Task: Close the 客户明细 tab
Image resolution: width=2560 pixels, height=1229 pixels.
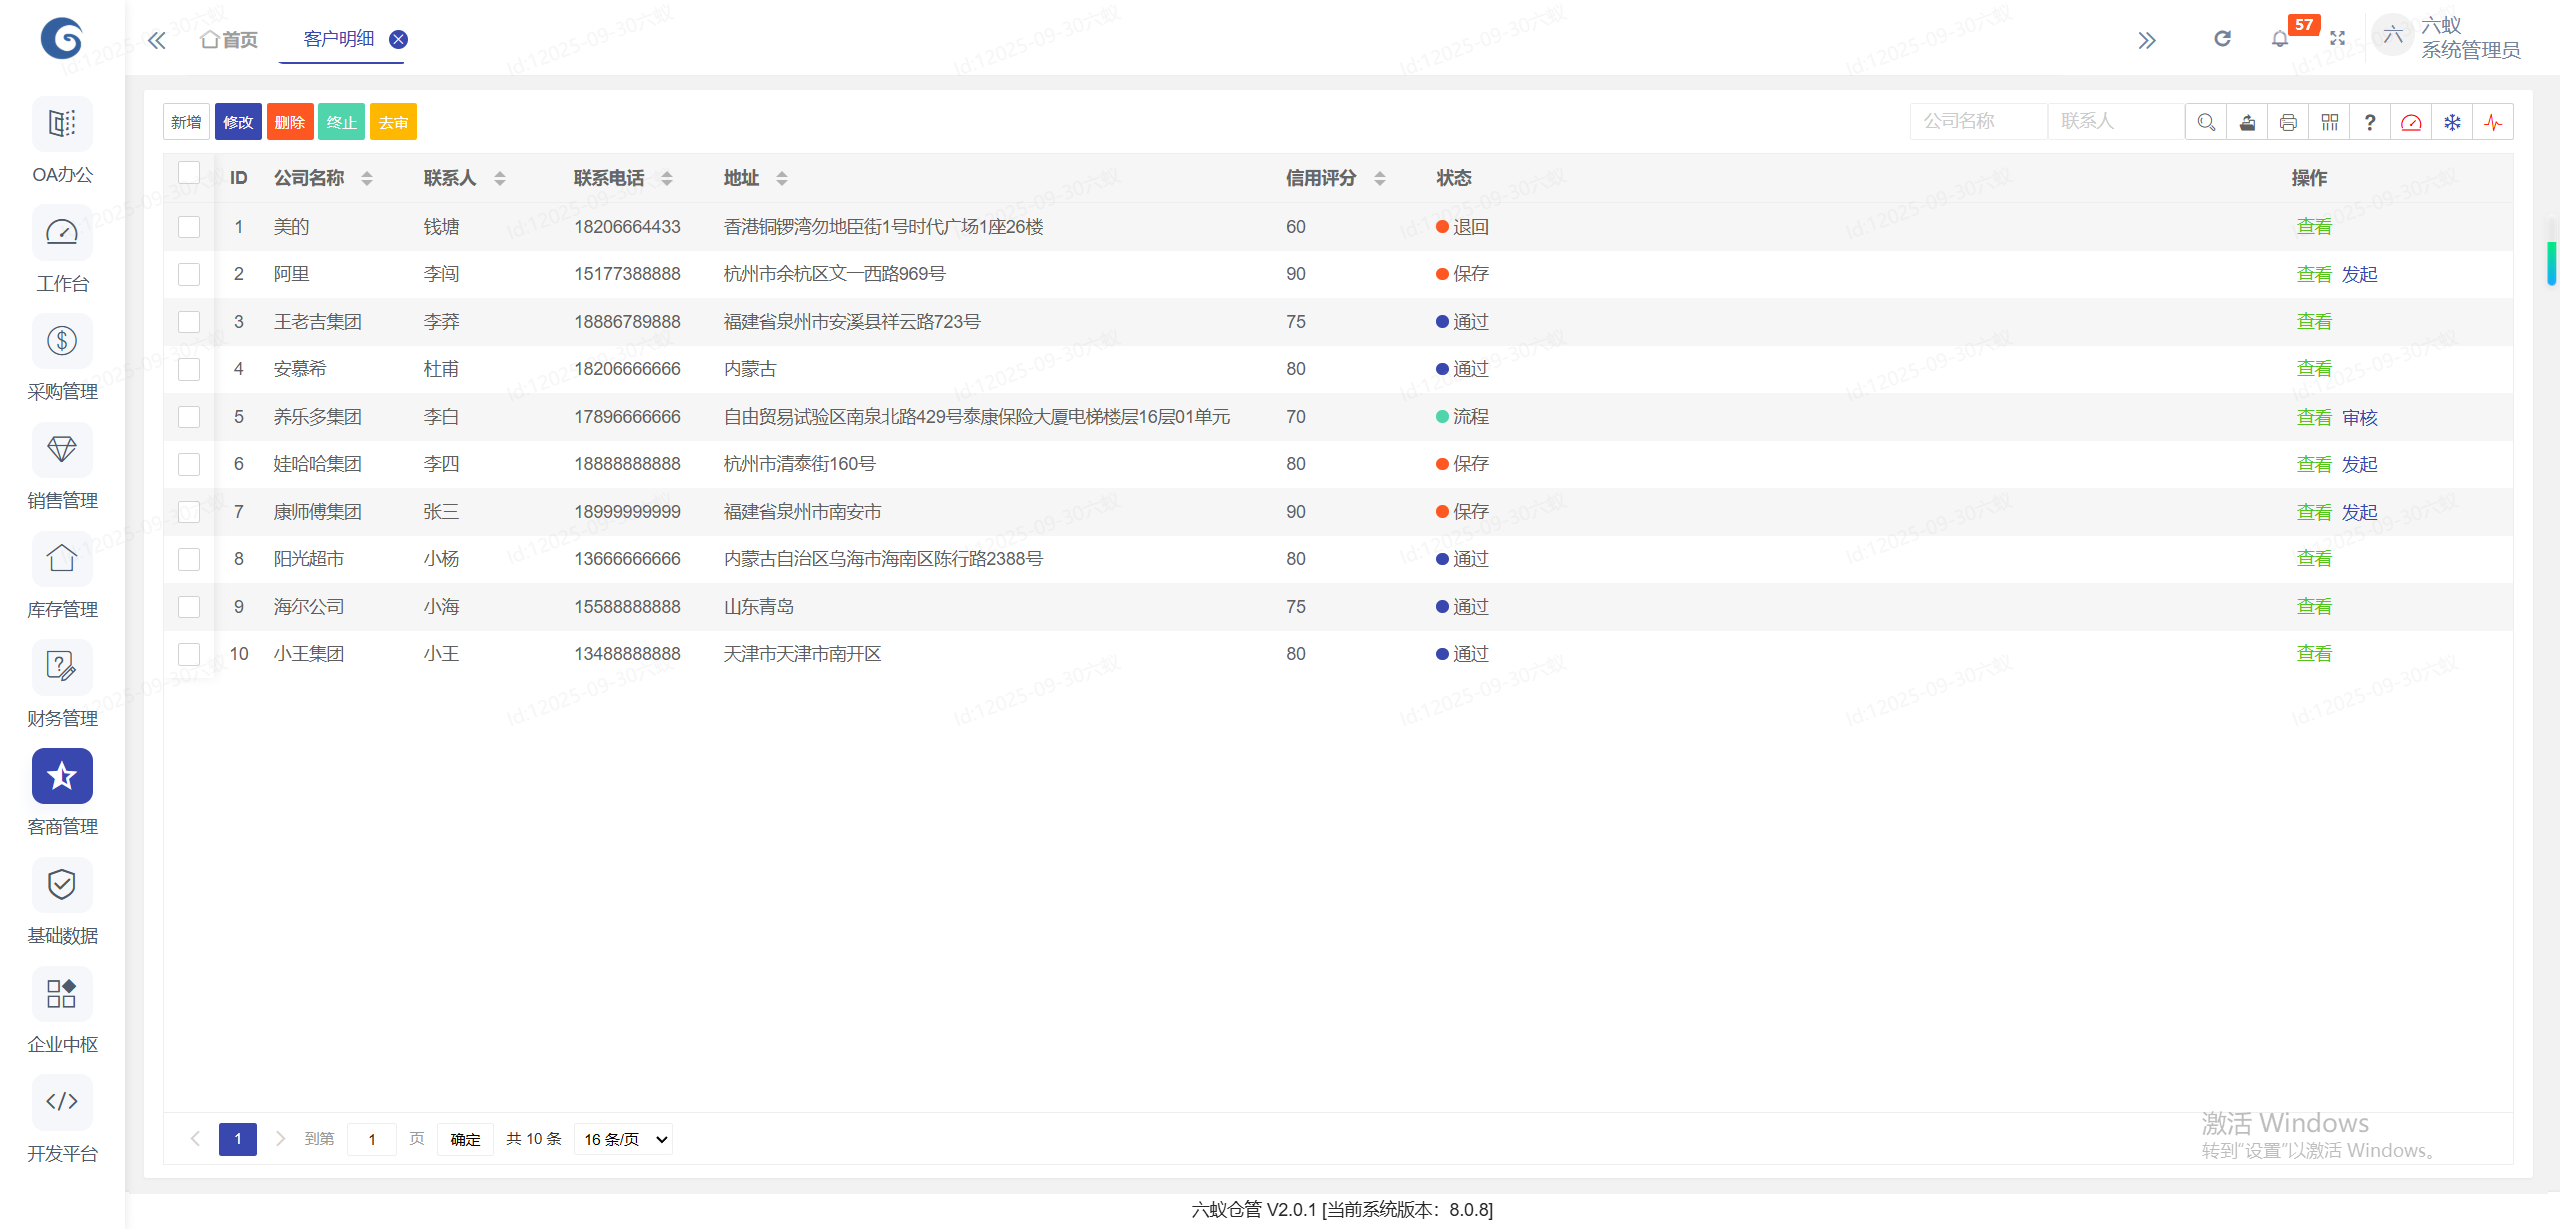Action: pyautogui.click(x=398, y=39)
